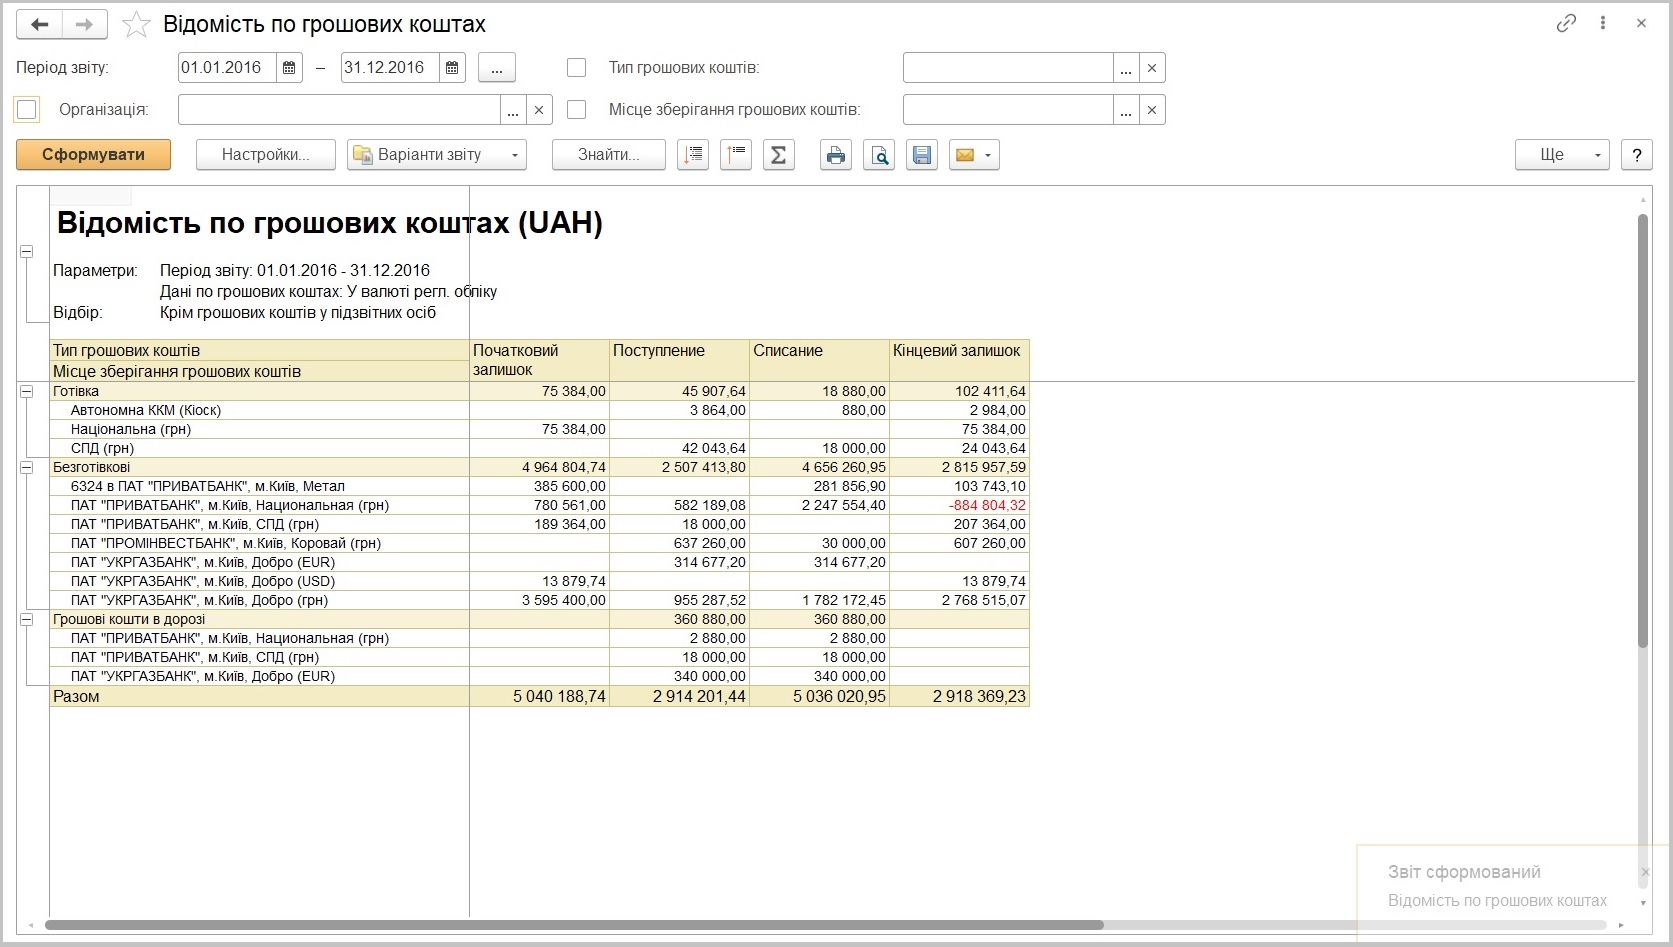This screenshot has width=1673, height=947.
Task: Click the Знайти... button
Action: pyautogui.click(x=608, y=155)
